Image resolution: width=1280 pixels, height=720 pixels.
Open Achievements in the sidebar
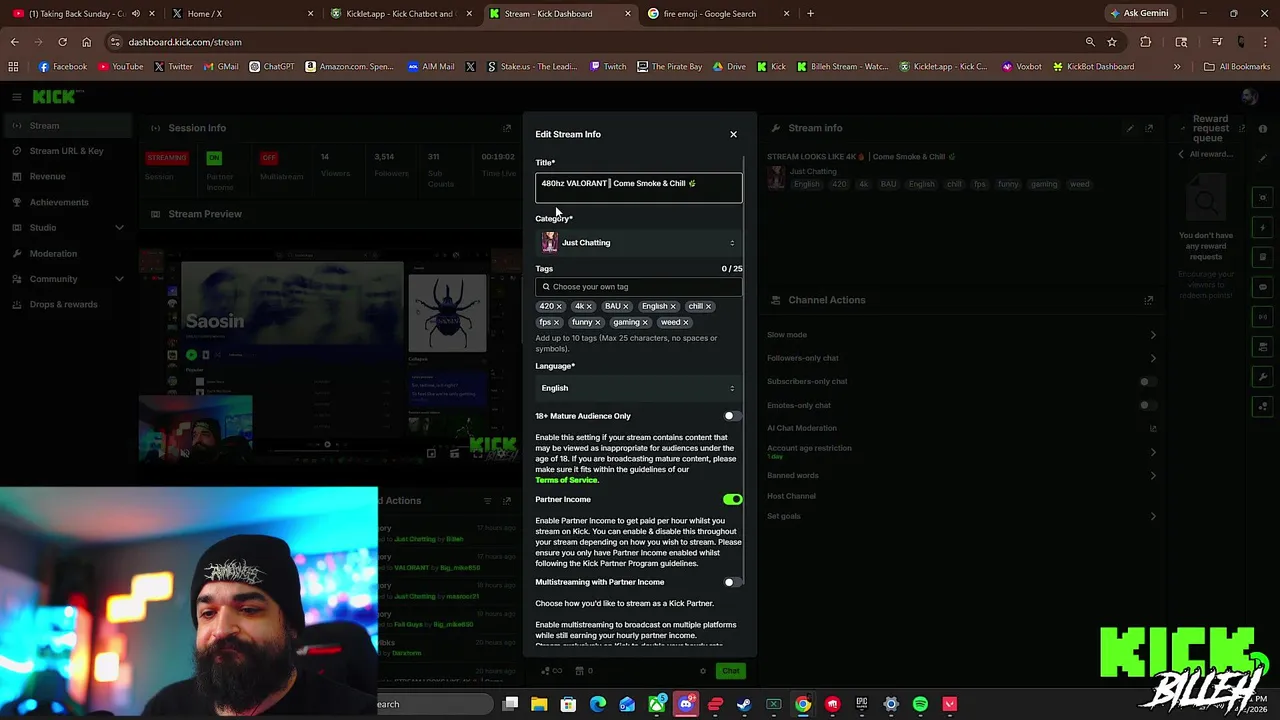point(66,202)
